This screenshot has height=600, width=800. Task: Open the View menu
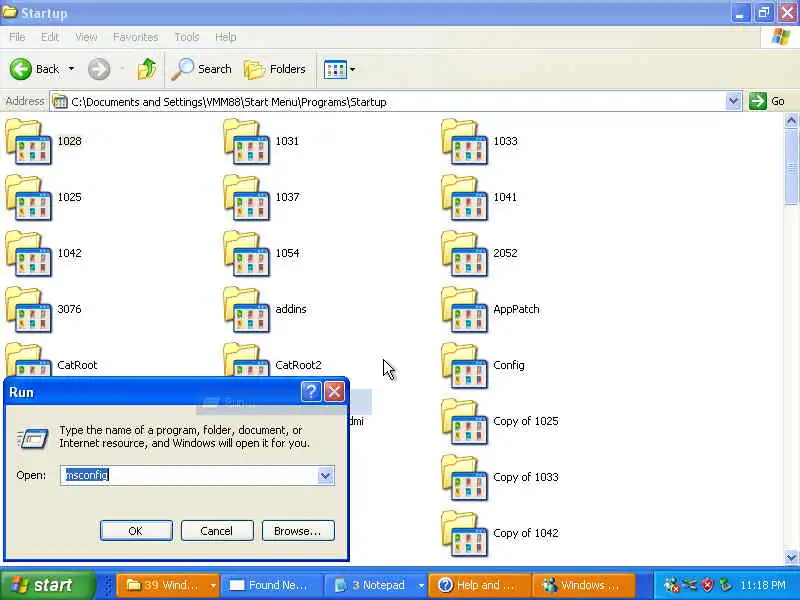[x=86, y=37]
